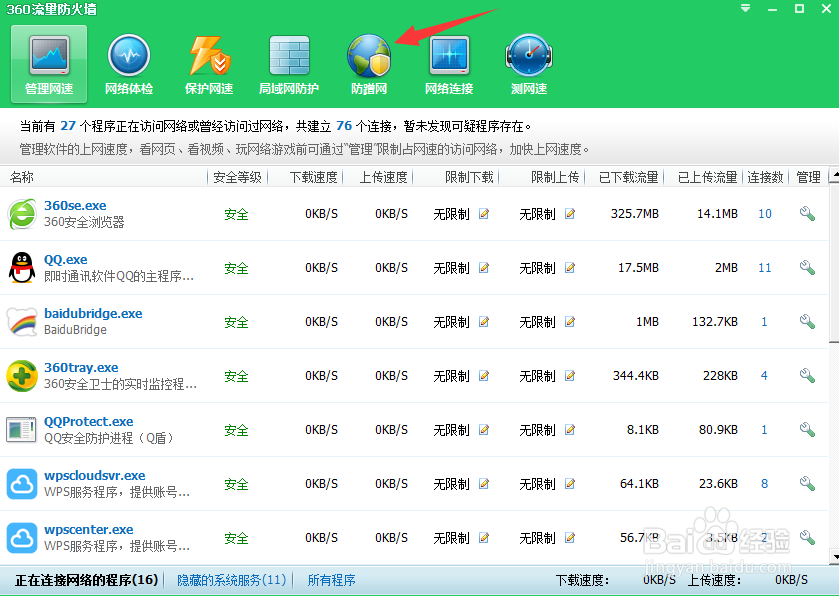Click the wrench manage icon for 360se.exe
The height and width of the screenshot is (596, 839).
coord(806,213)
